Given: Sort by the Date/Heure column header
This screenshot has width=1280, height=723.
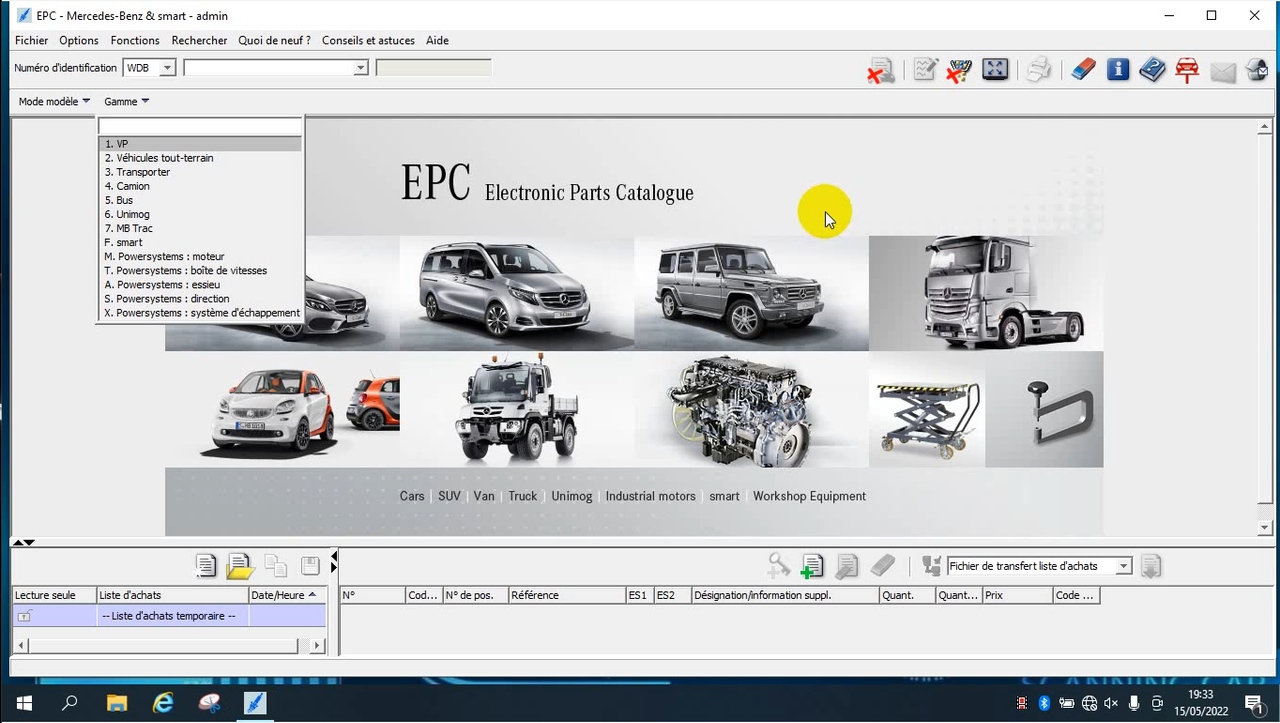Looking at the screenshot, I should tap(288, 595).
